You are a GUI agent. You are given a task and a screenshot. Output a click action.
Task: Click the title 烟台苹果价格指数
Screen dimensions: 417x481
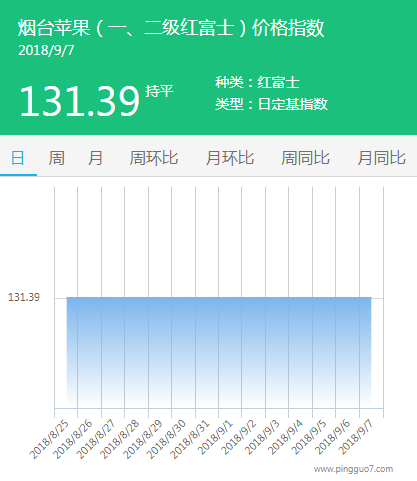point(171,28)
